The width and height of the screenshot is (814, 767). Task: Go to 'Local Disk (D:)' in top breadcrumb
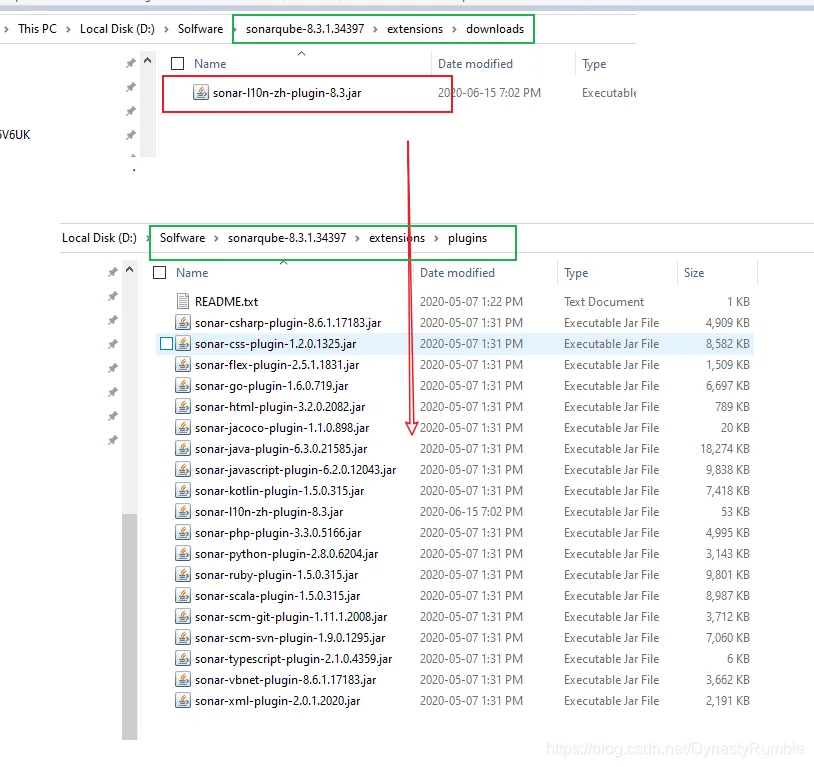(x=117, y=29)
